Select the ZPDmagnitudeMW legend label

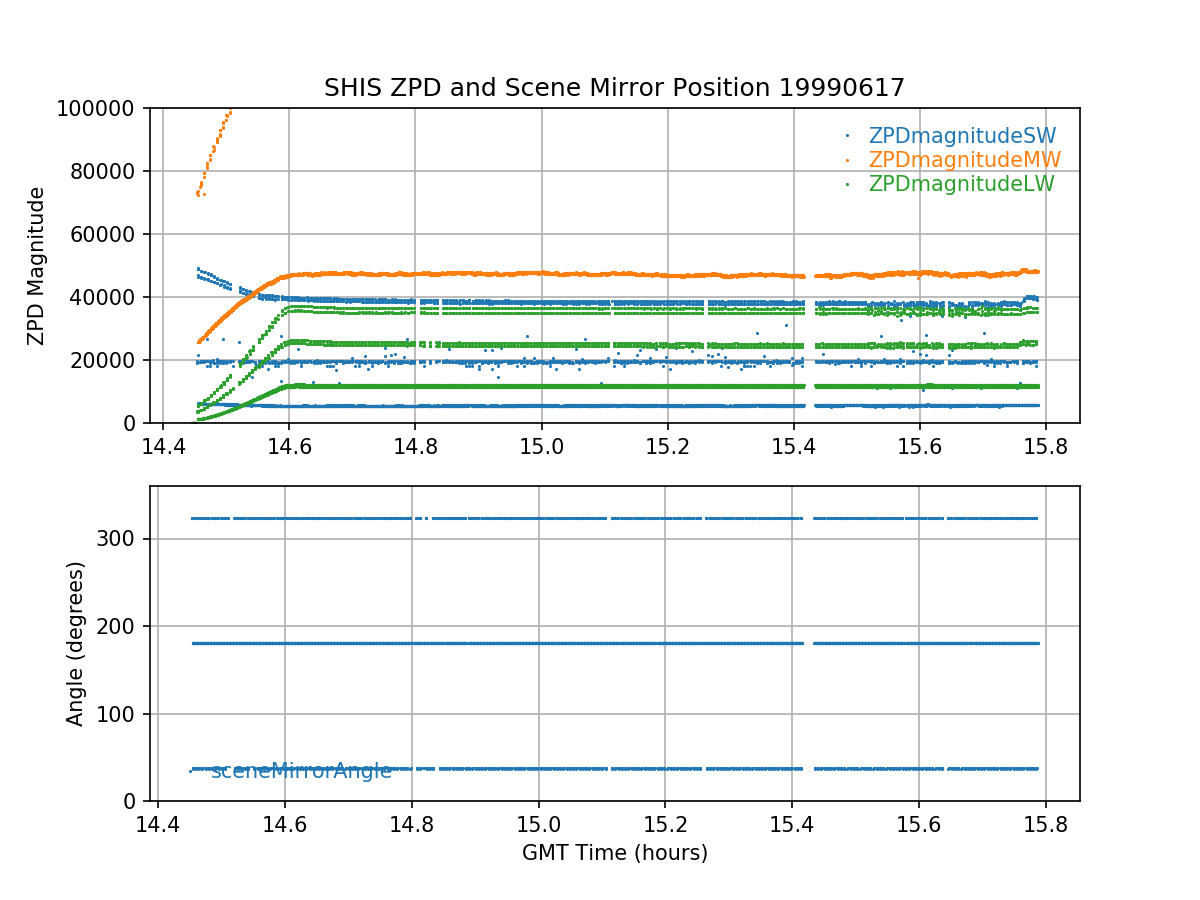pyautogui.click(x=964, y=160)
